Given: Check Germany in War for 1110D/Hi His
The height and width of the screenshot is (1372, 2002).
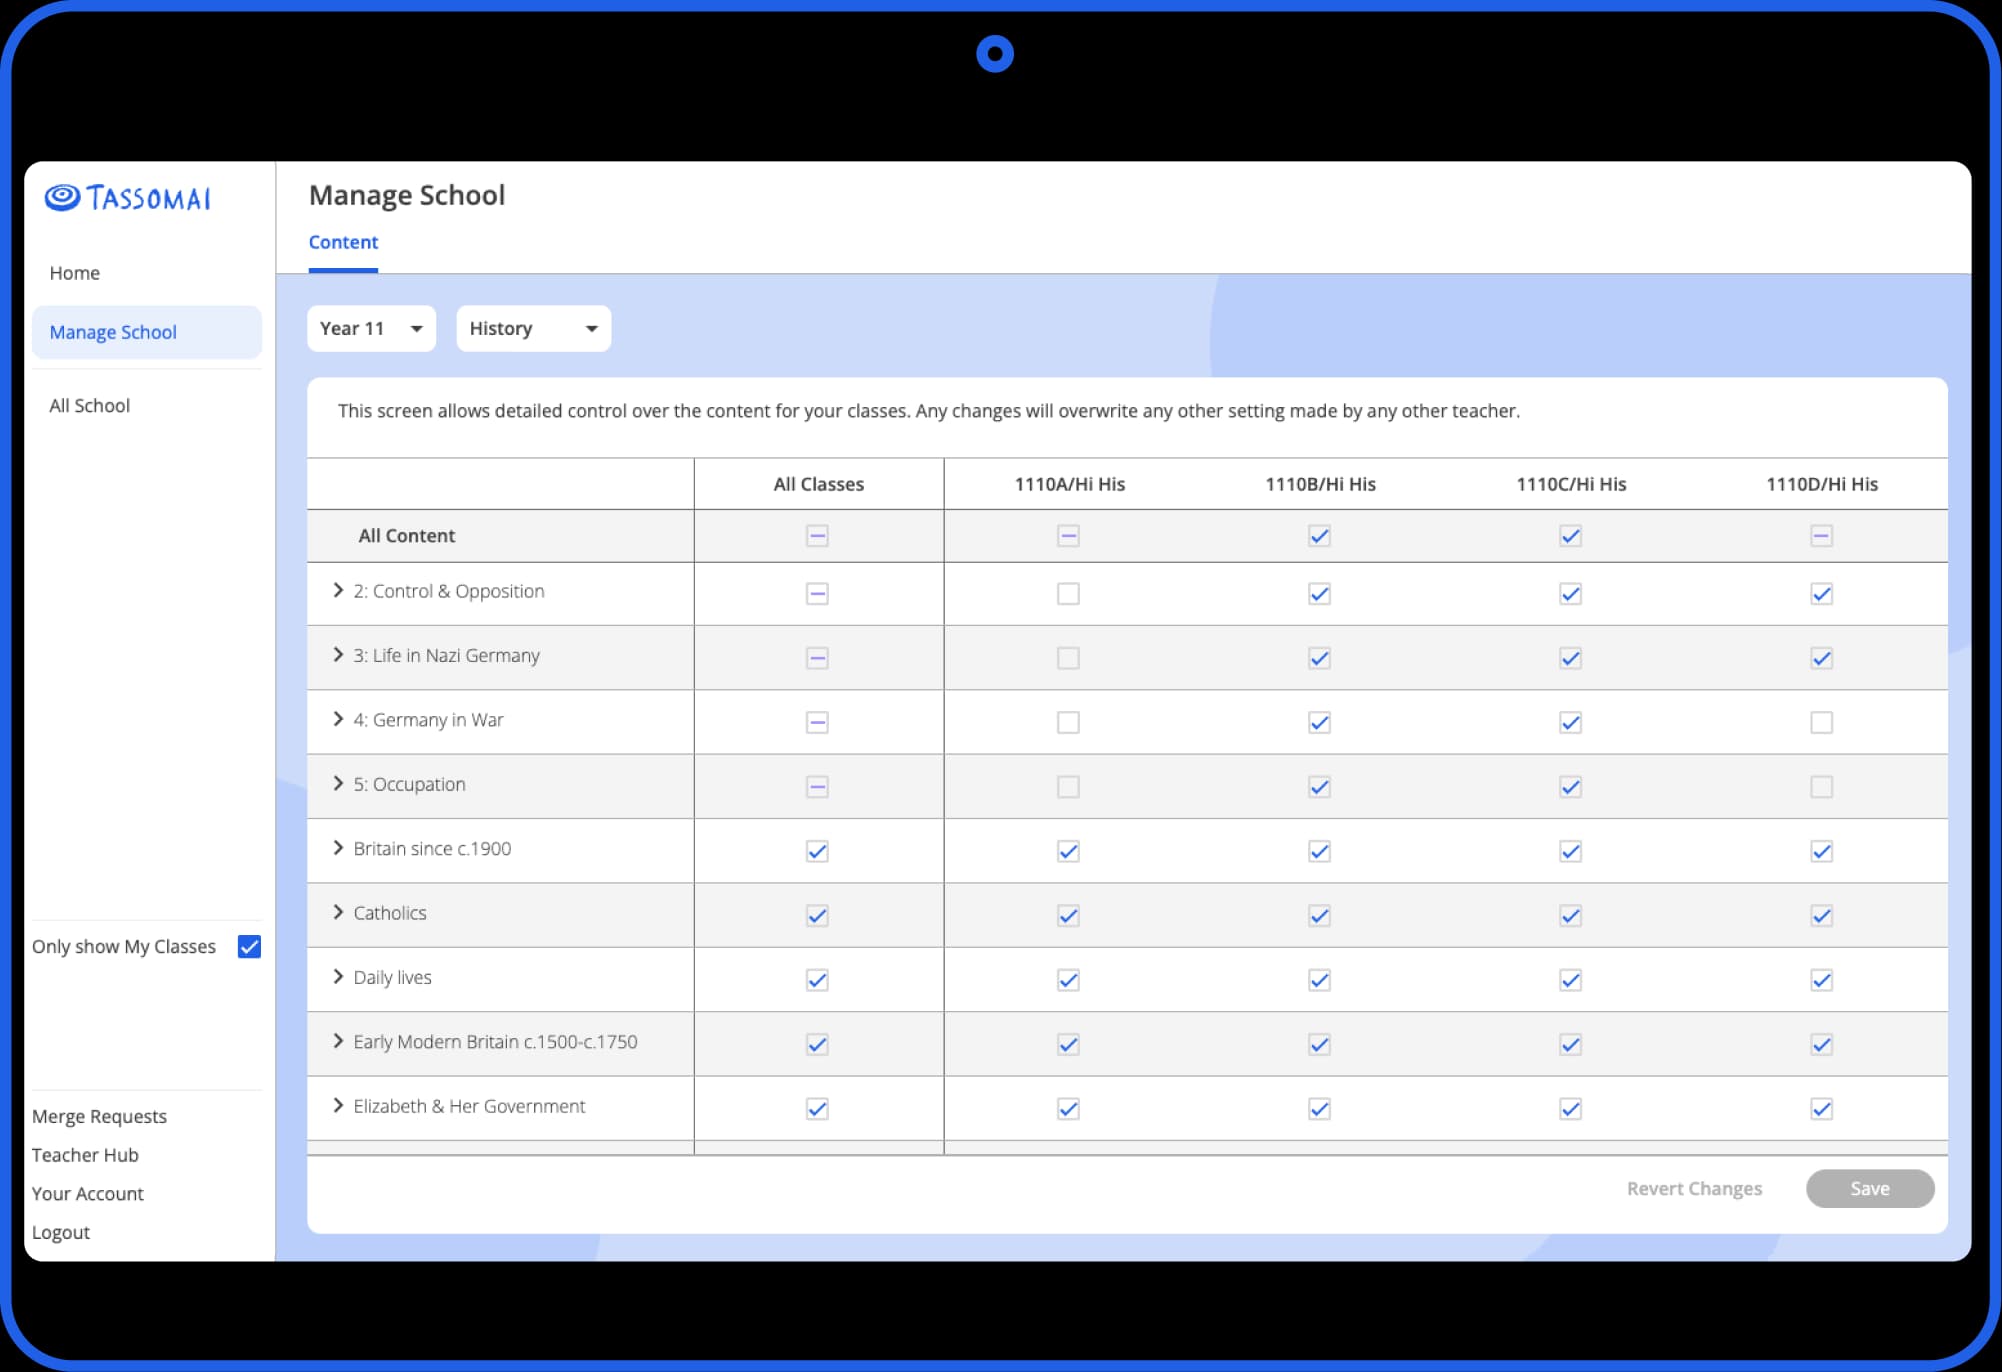Looking at the screenshot, I should 1821,722.
